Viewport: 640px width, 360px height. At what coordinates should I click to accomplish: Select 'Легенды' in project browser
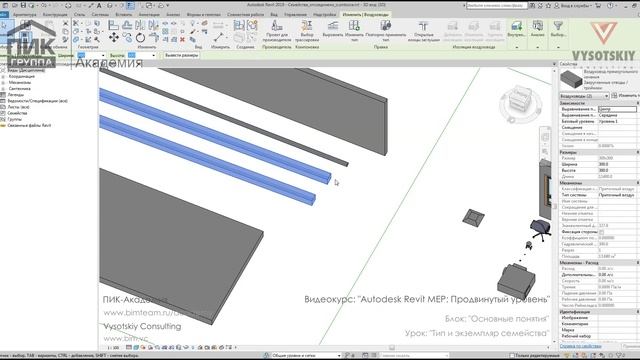coord(16,95)
